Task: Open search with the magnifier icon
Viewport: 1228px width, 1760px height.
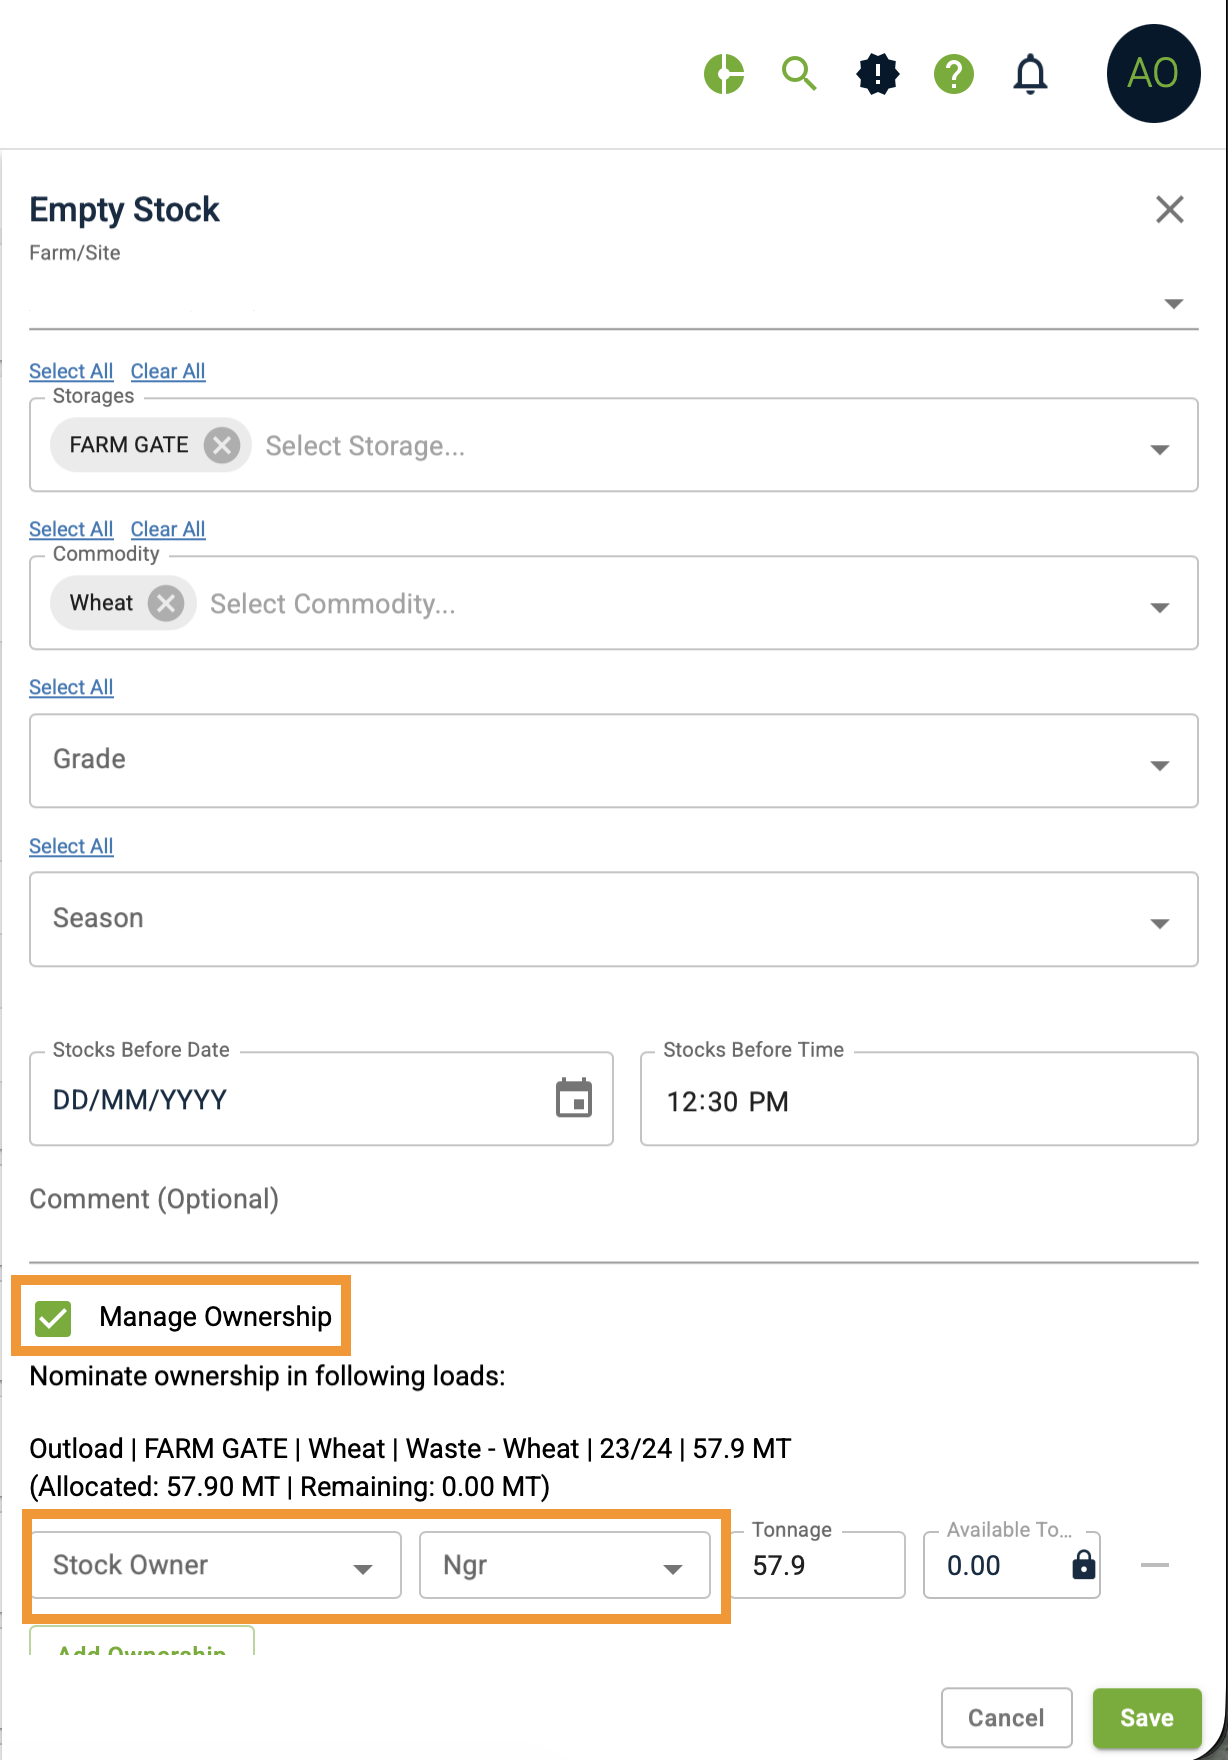Action: (x=799, y=74)
